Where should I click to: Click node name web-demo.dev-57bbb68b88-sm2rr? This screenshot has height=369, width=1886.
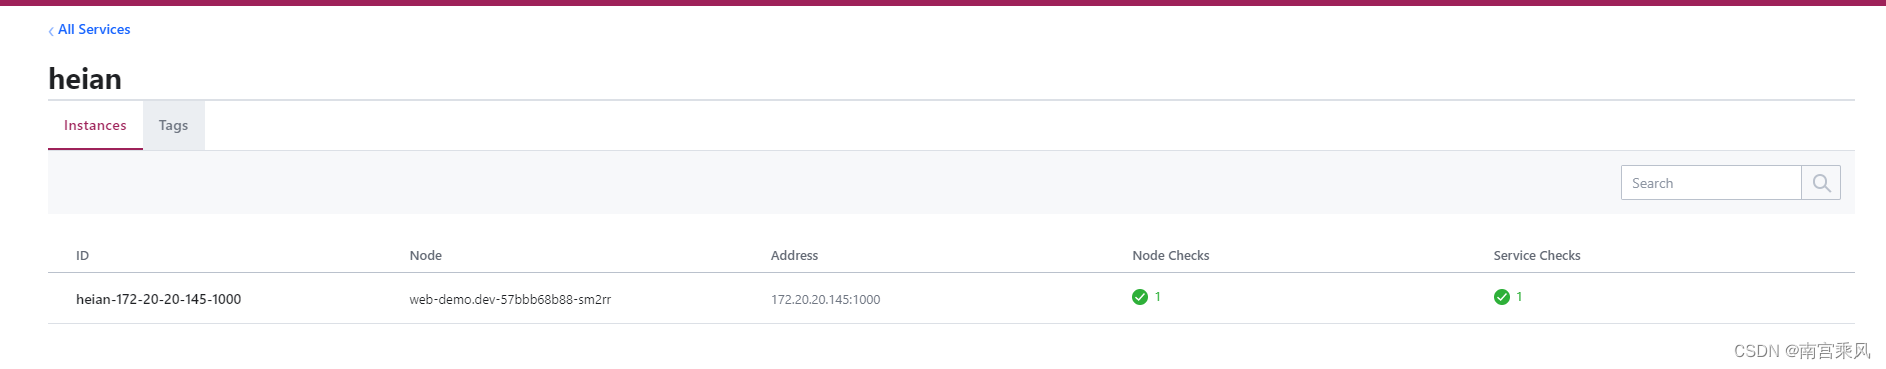tap(510, 299)
